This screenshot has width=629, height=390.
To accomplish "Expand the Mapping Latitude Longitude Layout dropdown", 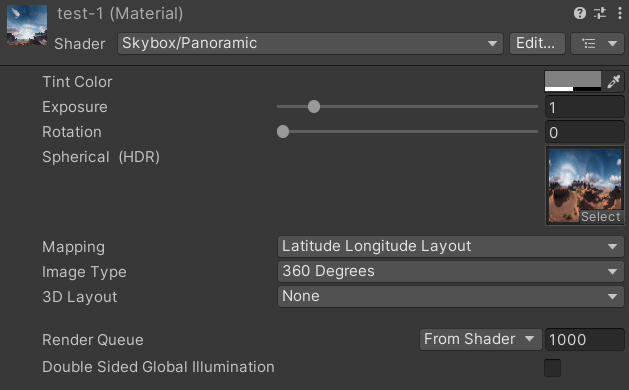I will [450, 246].
